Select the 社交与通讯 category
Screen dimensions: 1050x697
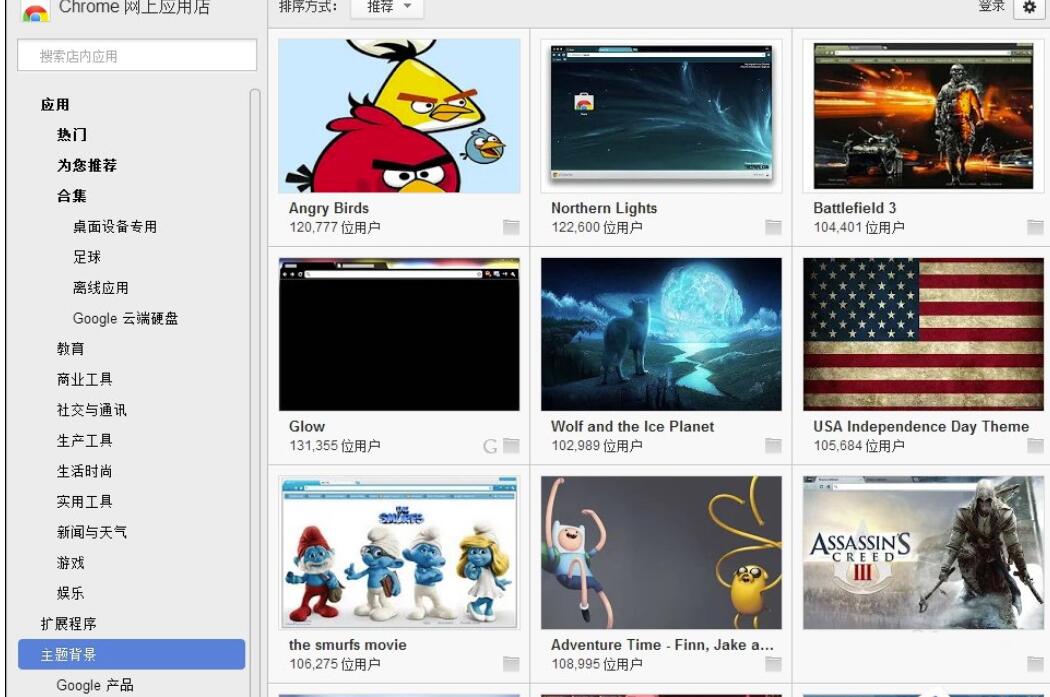92,410
